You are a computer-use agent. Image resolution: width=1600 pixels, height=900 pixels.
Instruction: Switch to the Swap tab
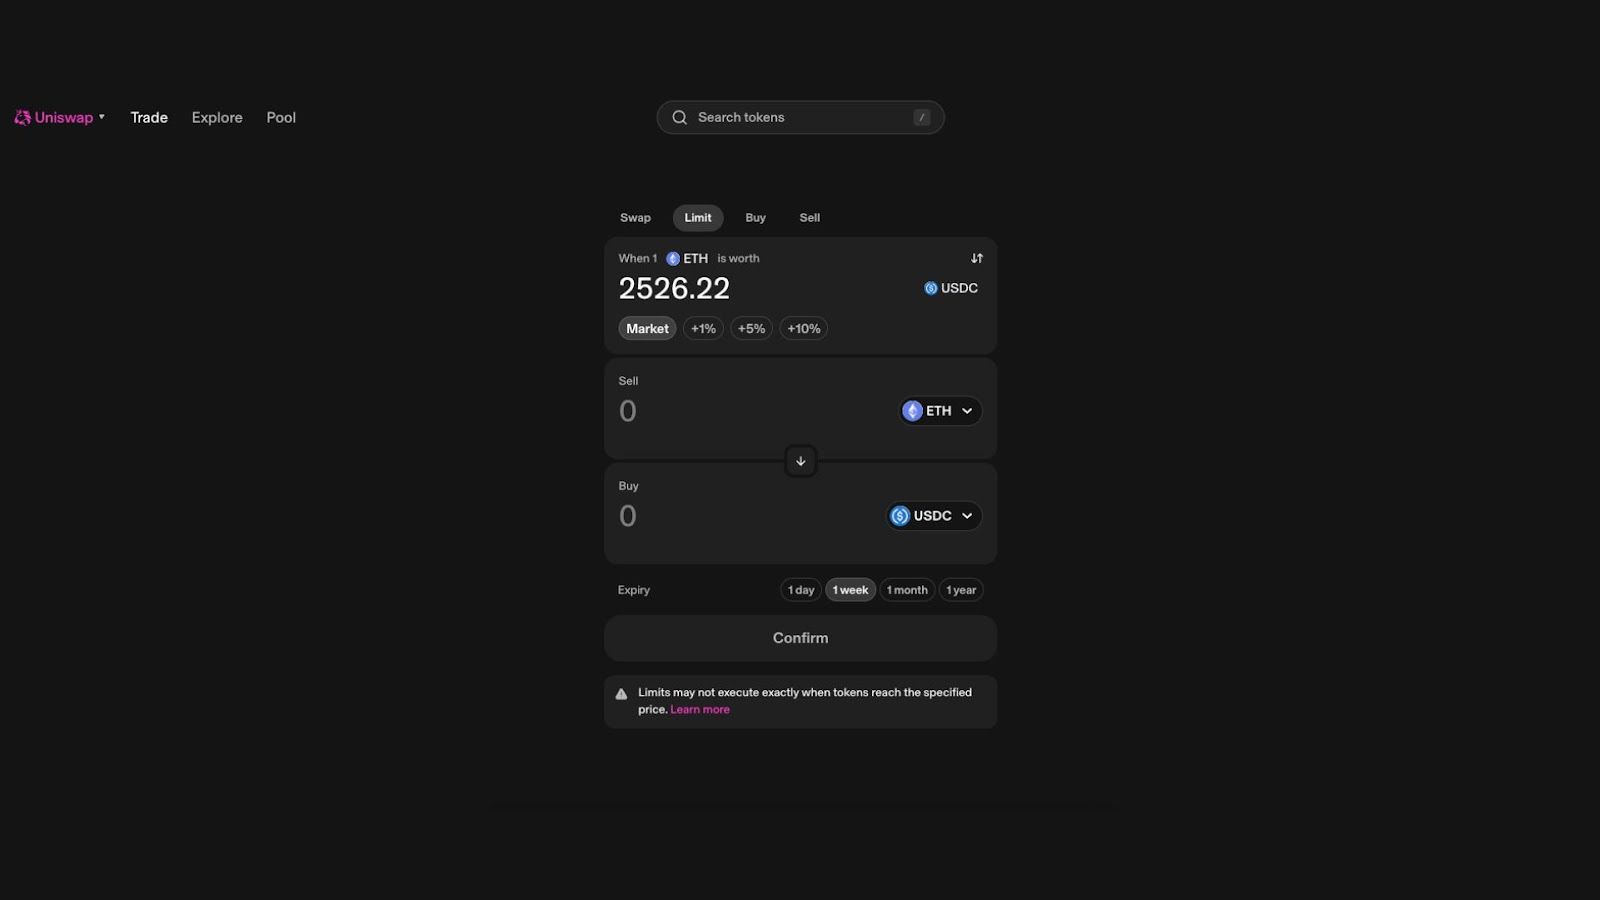(x=635, y=217)
